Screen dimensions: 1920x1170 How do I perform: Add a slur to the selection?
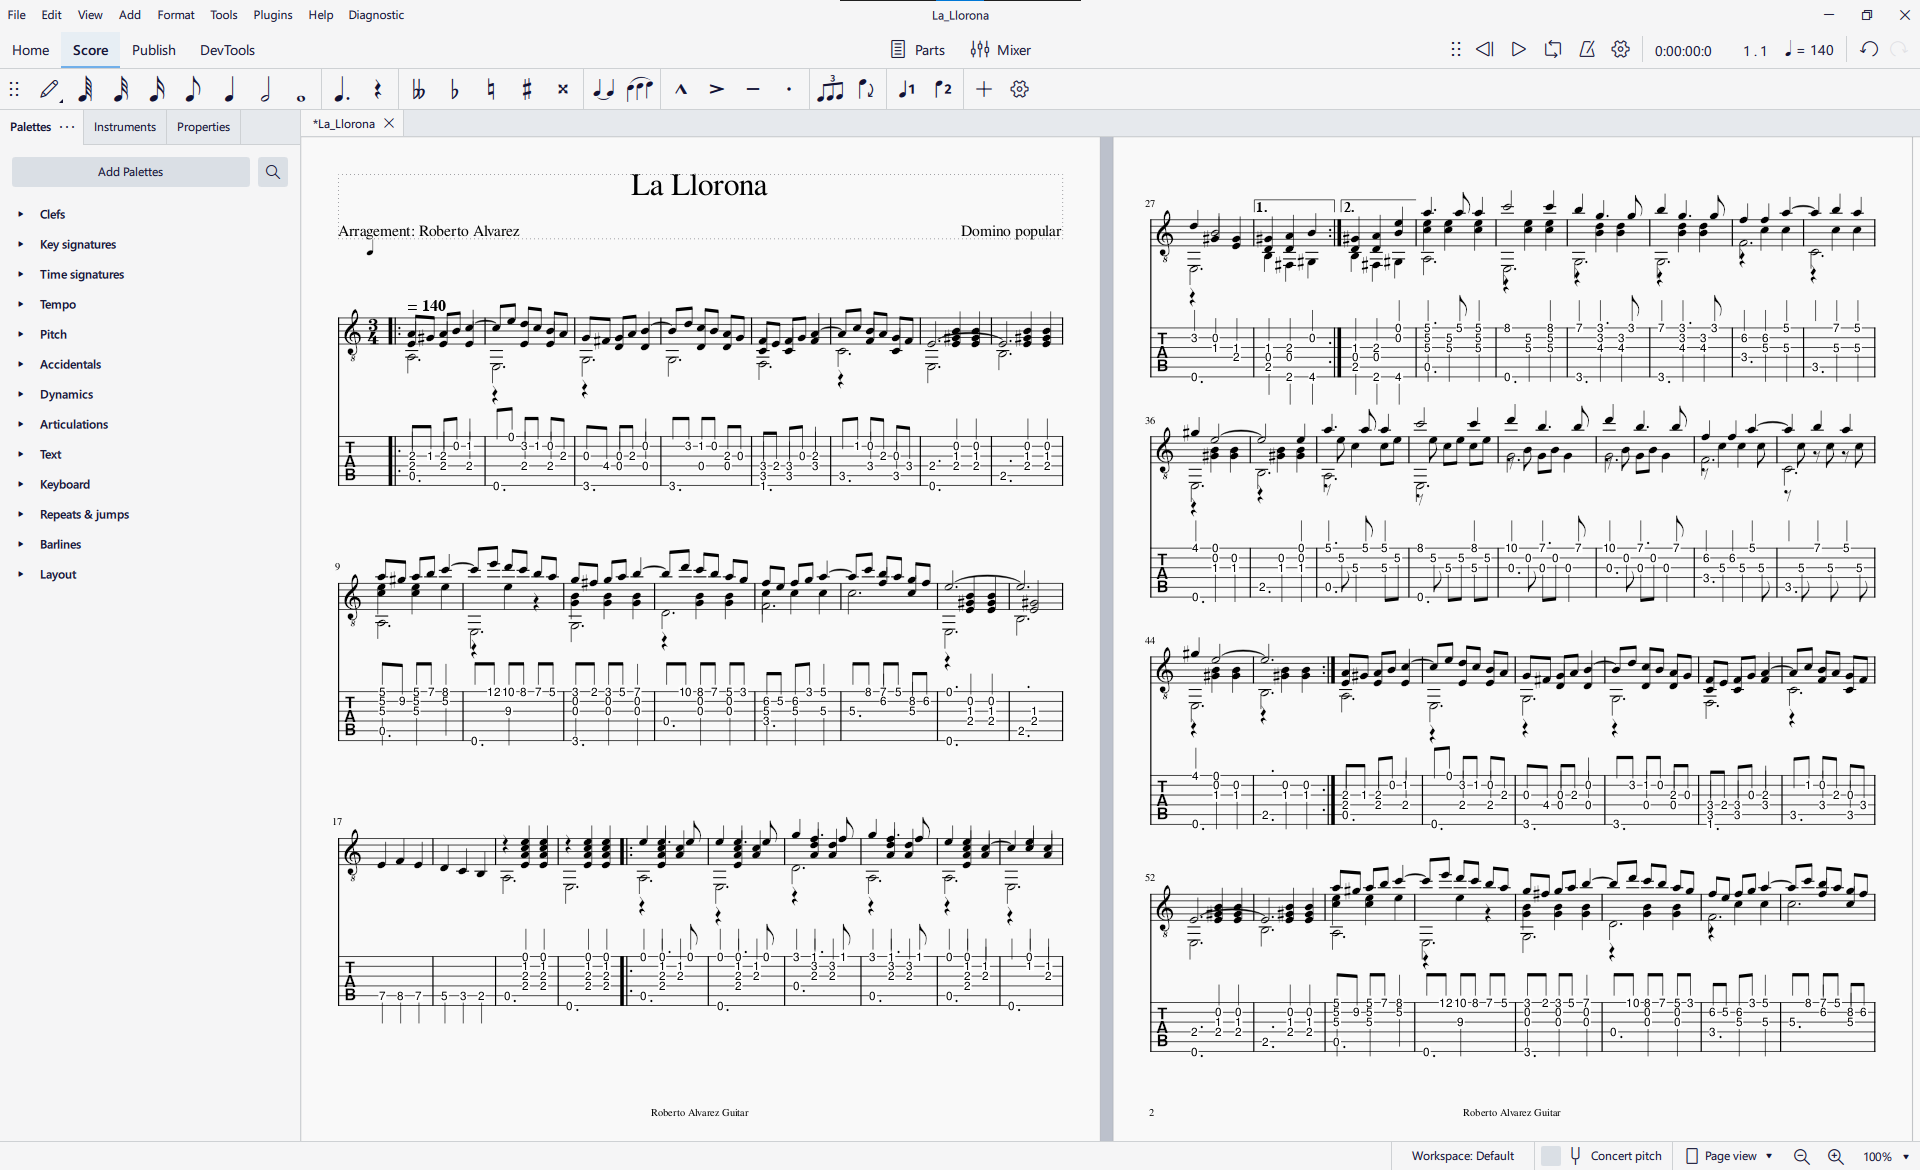point(640,89)
